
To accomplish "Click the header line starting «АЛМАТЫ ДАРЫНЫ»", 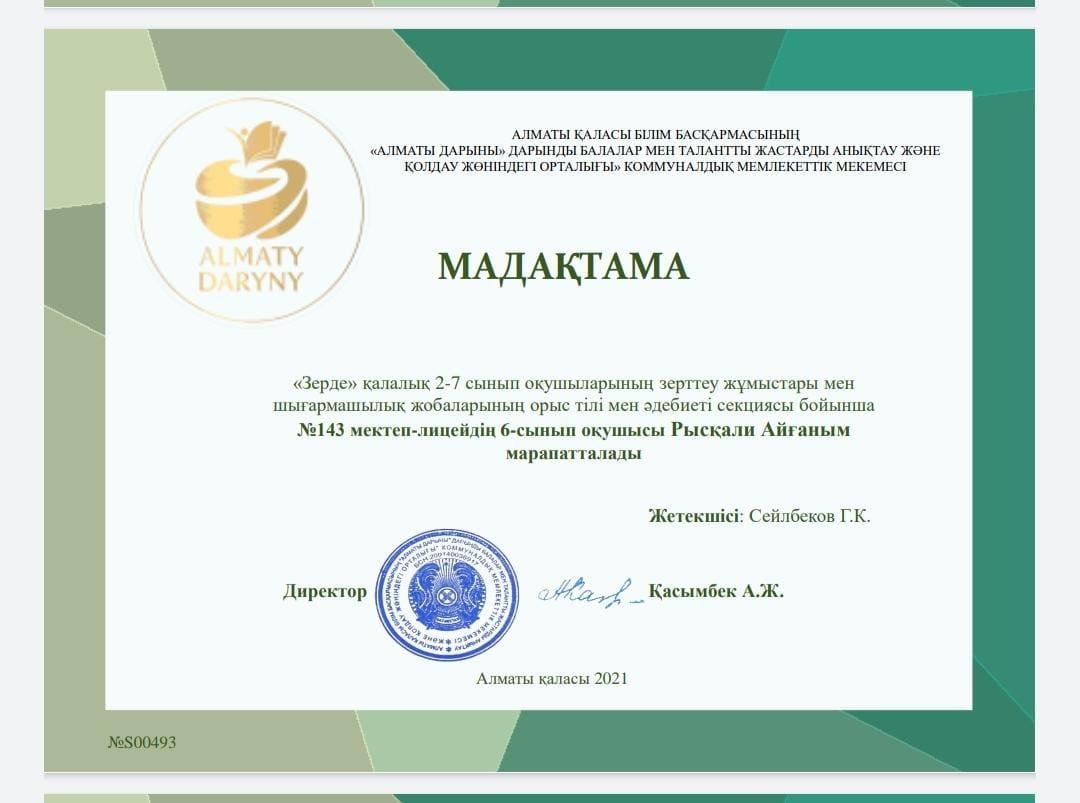I will [x=655, y=151].
